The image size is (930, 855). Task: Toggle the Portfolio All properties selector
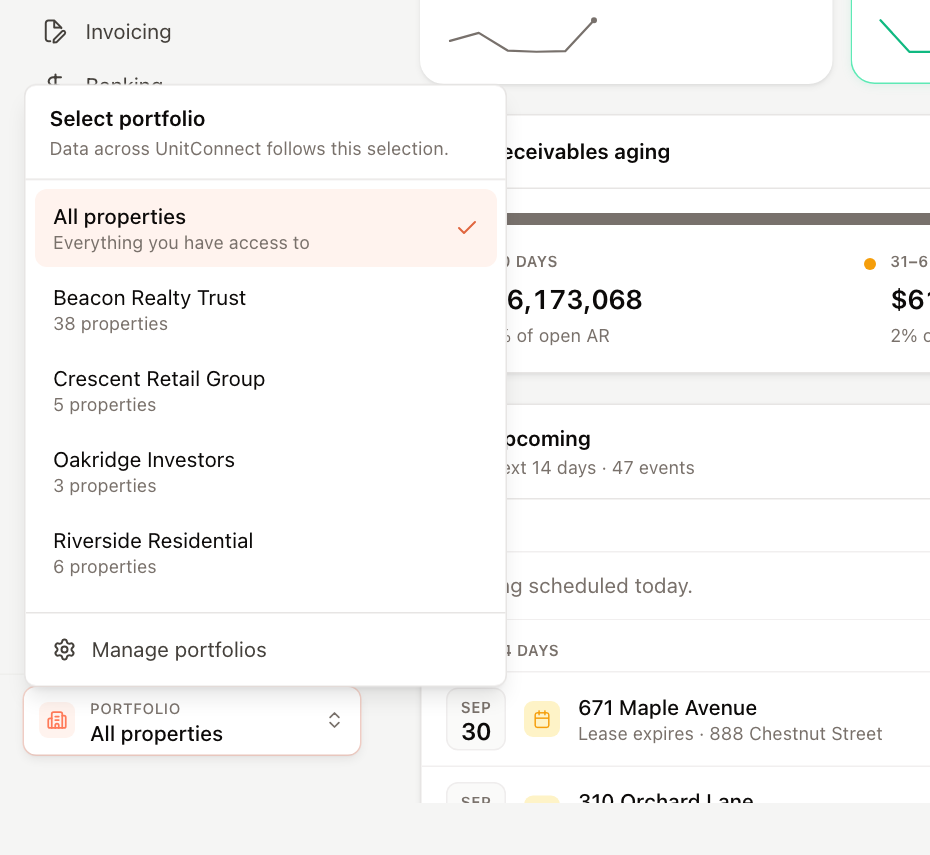tap(192, 721)
